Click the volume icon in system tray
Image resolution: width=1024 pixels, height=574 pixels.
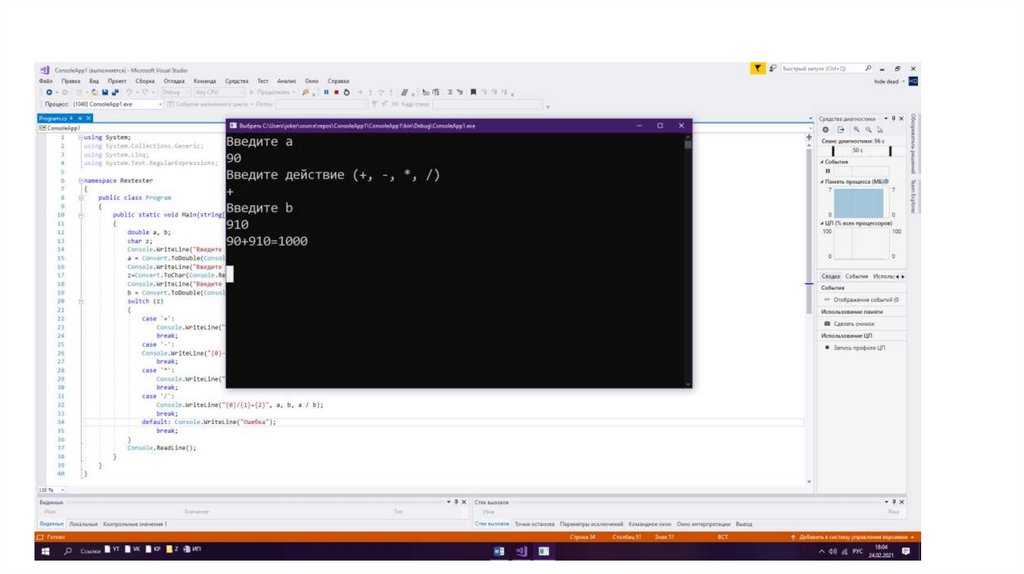[x=833, y=552]
